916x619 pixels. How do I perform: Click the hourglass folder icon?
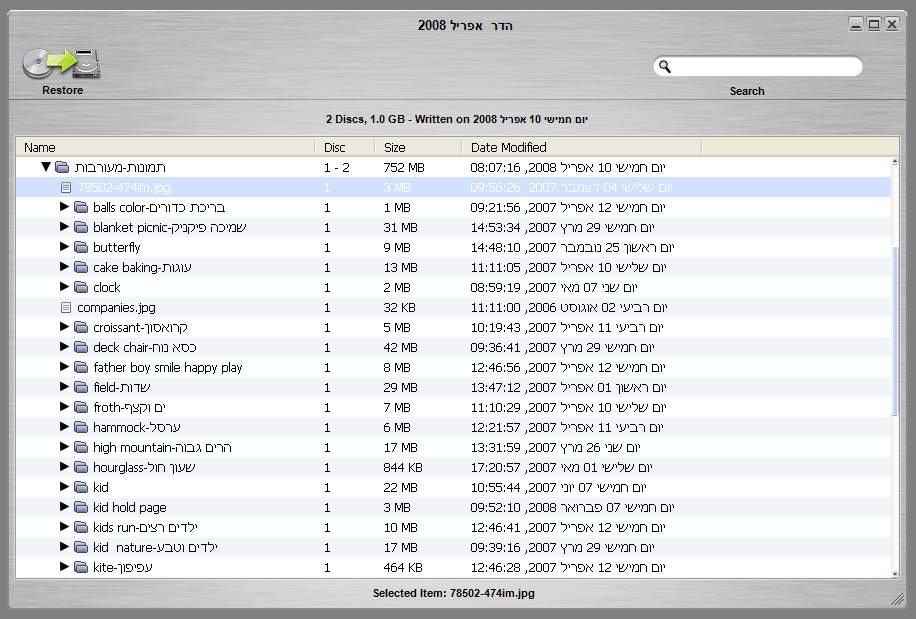(81, 467)
